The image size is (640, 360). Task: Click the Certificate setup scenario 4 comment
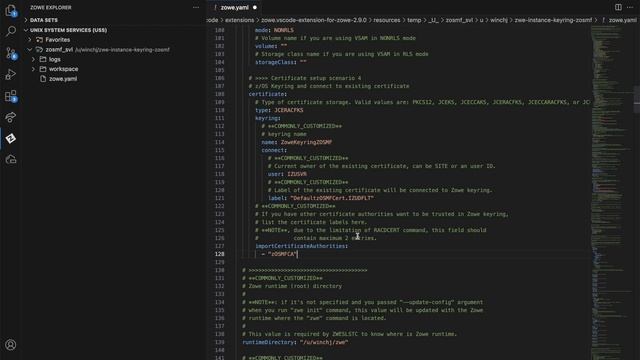[x=305, y=78]
